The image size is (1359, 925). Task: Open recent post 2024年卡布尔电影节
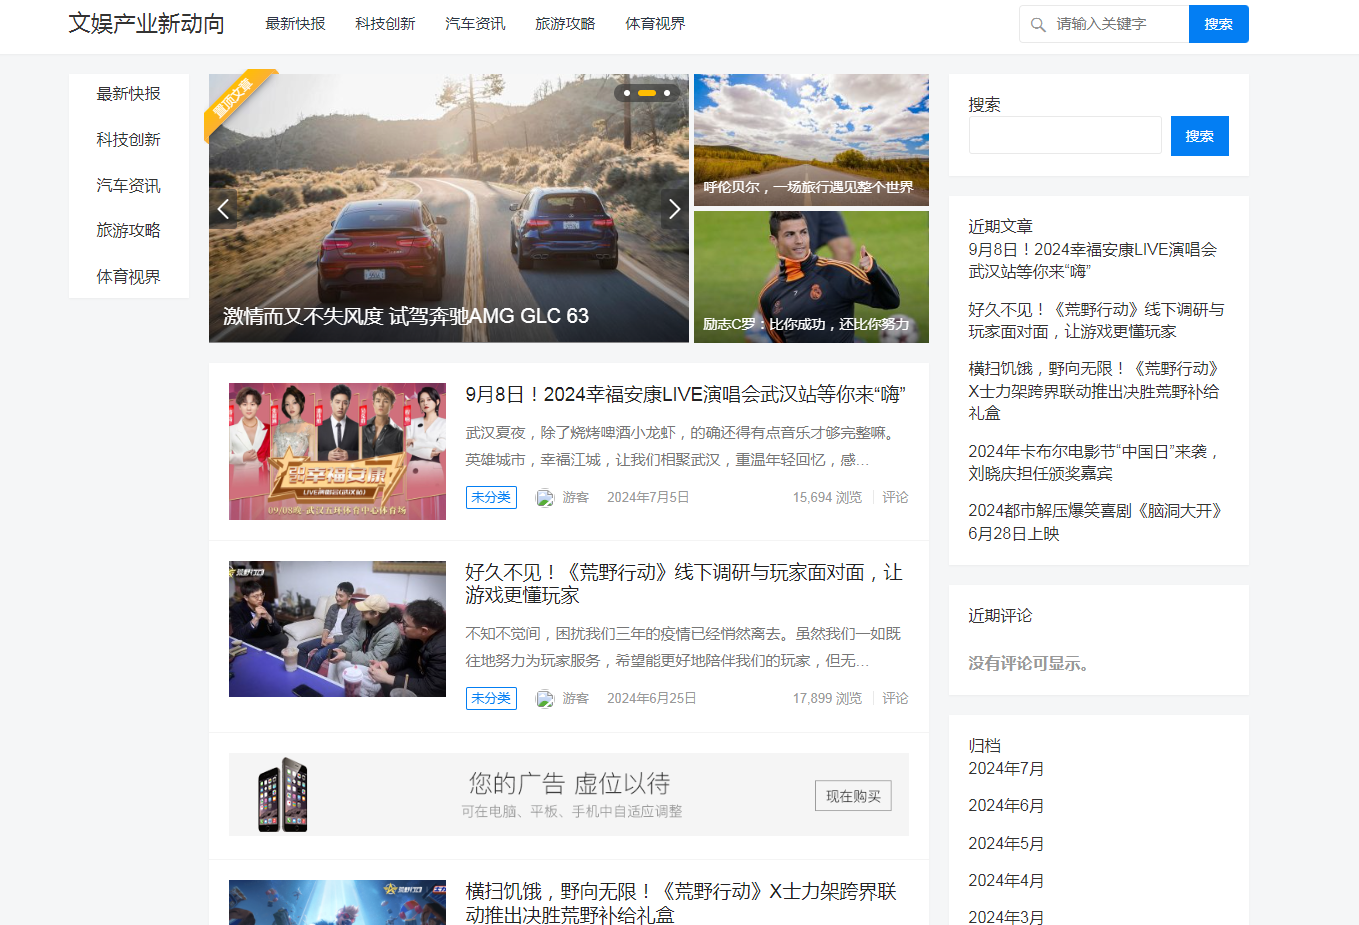pyautogui.click(x=1095, y=463)
